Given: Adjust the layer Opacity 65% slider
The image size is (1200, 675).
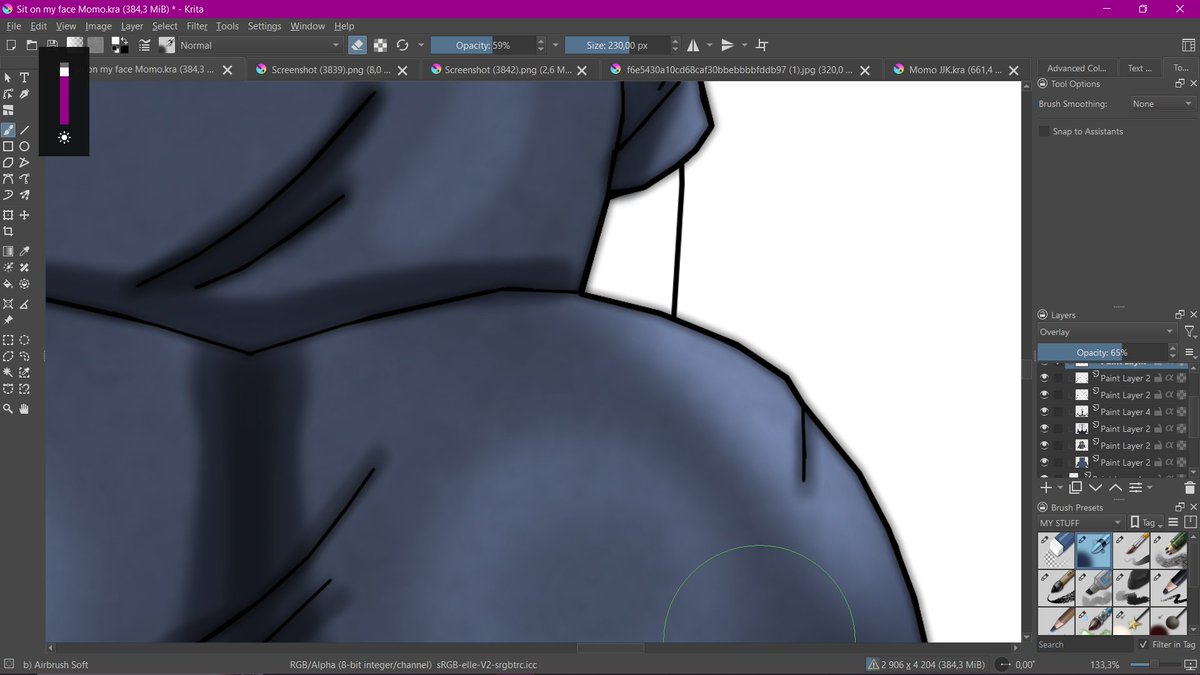Looking at the screenshot, I should (1104, 352).
